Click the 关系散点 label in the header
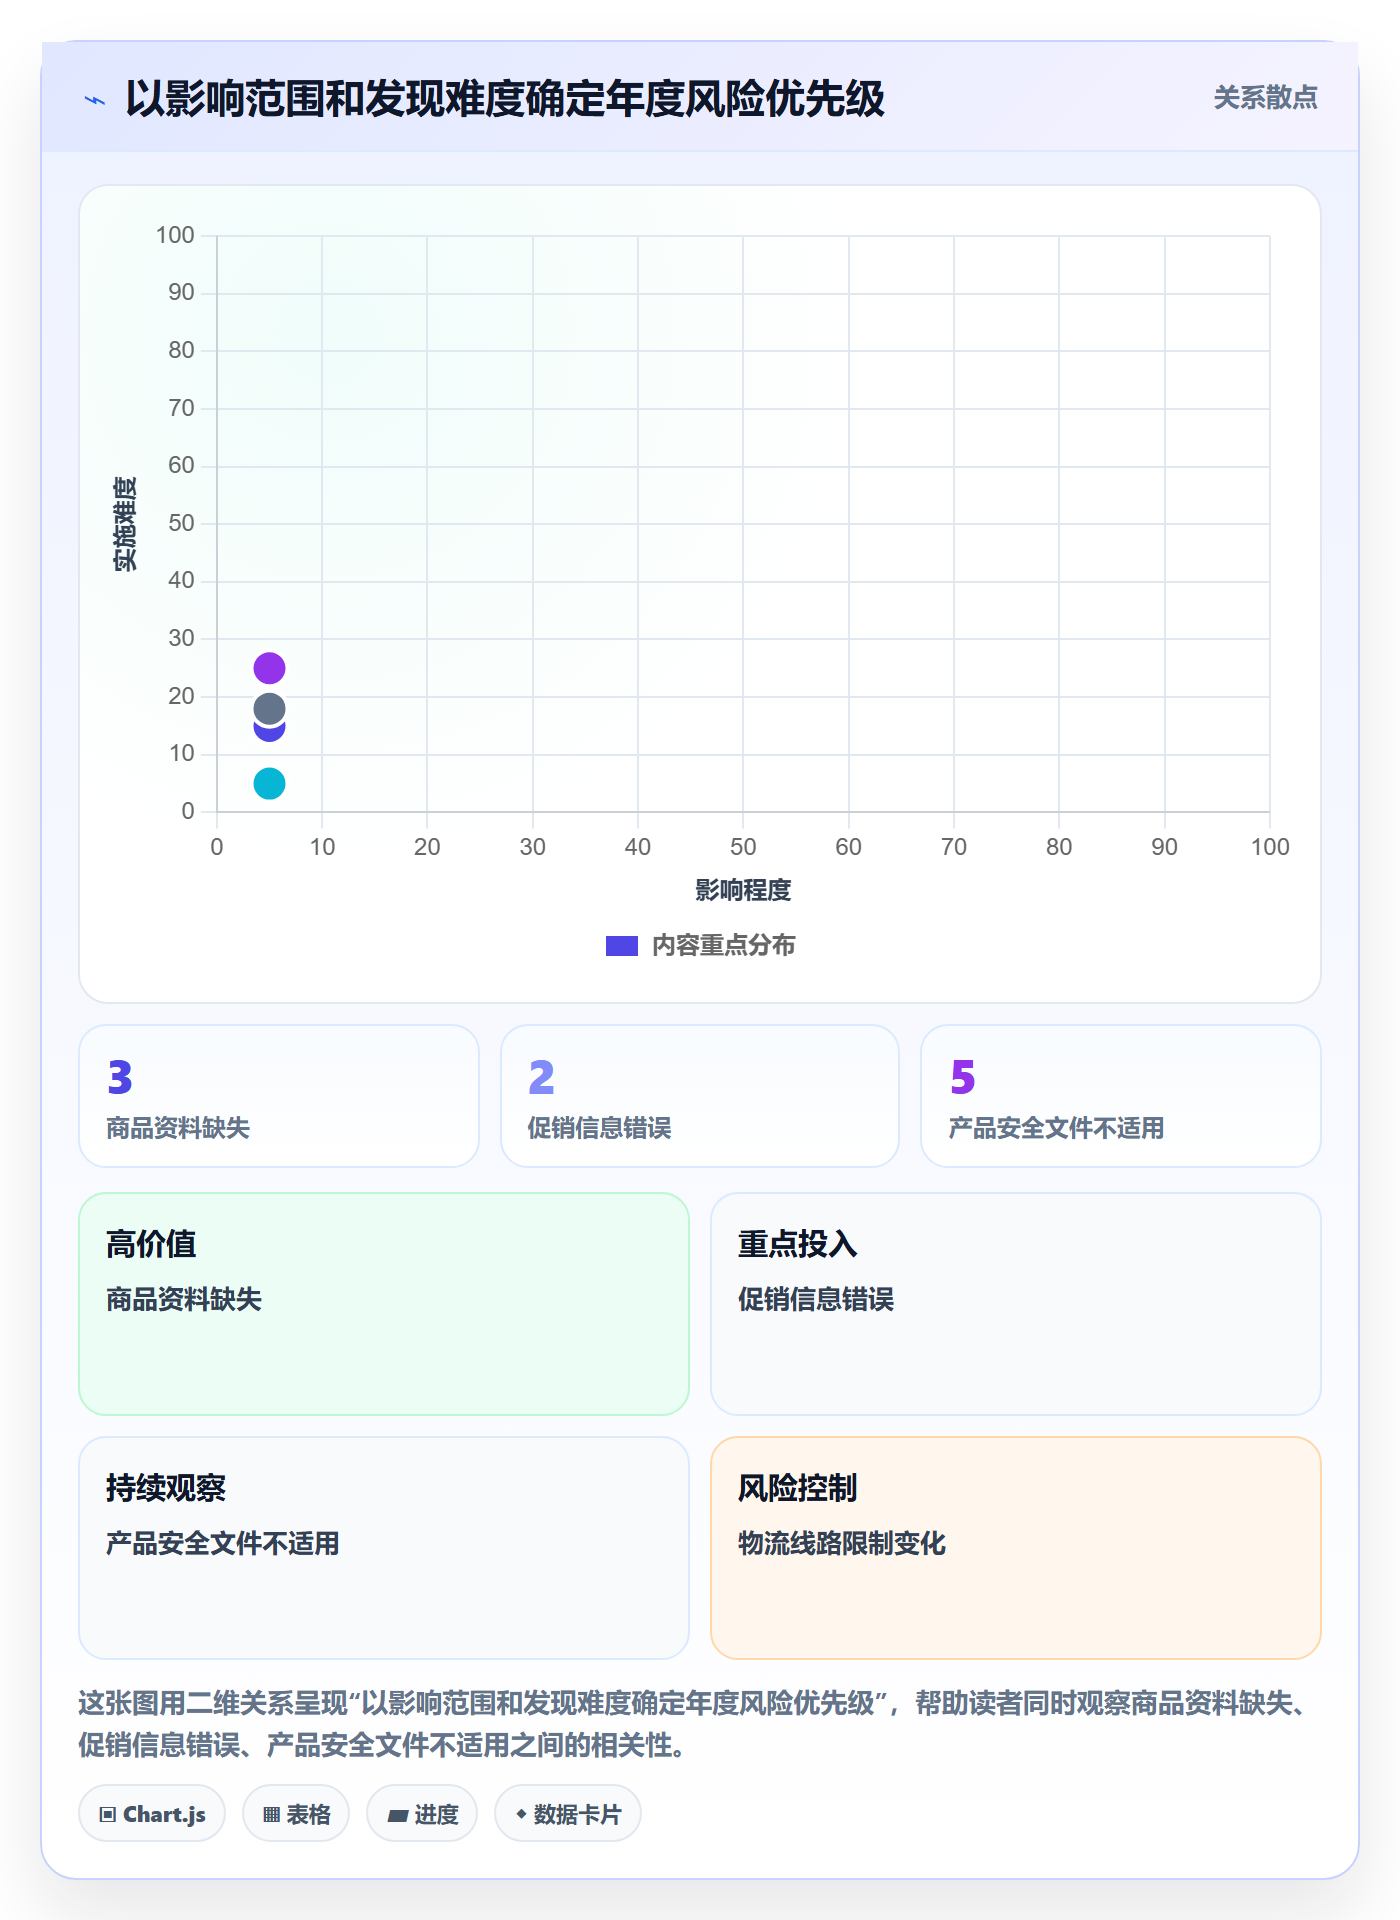 (x=1265, y=98)
